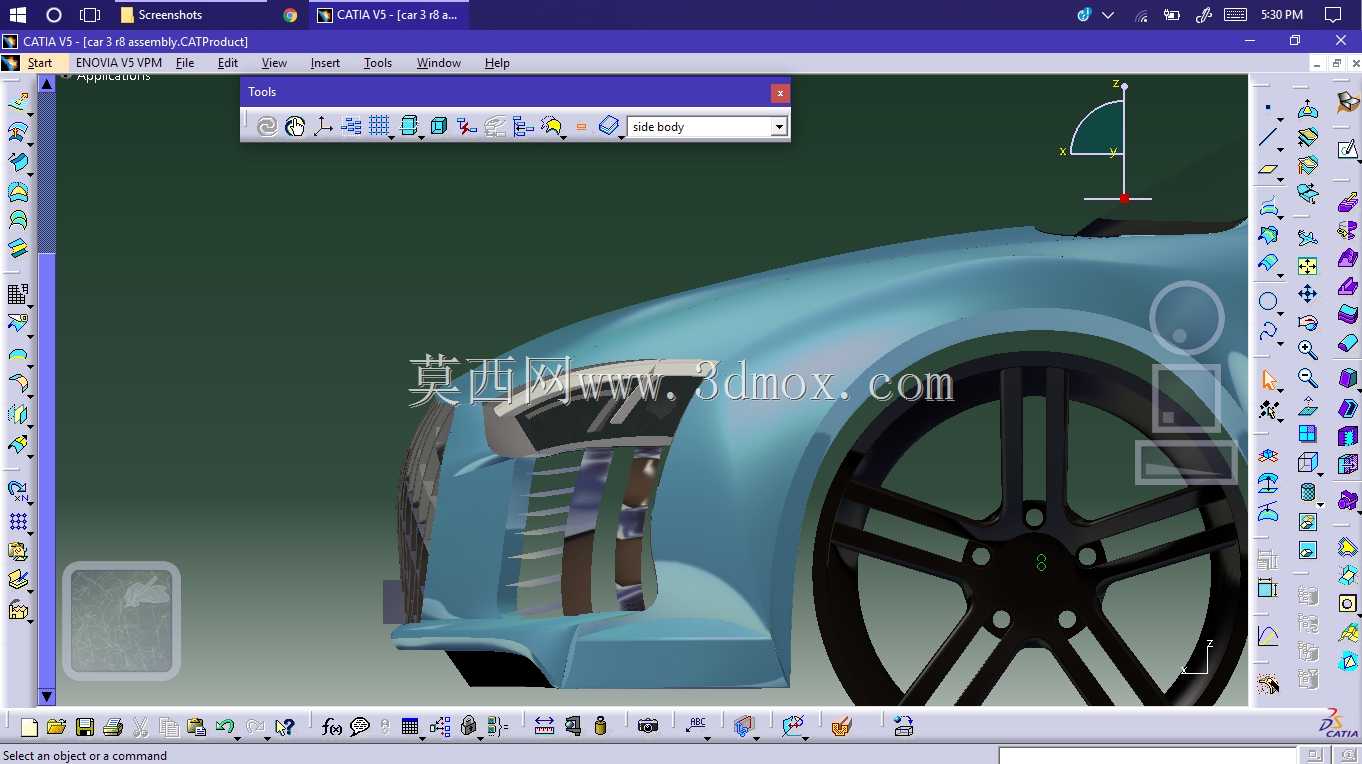Choose the Line tool icon

(x=1268, y=138)
